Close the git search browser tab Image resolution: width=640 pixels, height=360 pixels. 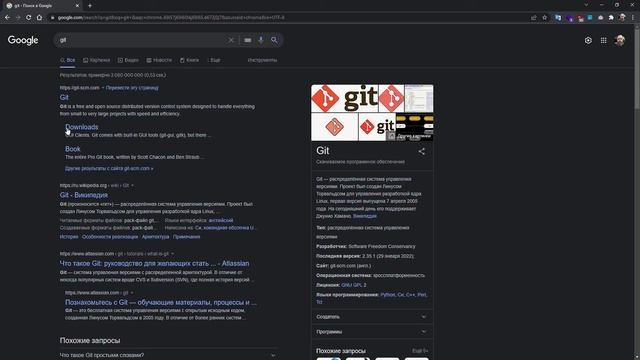(78, 6)
